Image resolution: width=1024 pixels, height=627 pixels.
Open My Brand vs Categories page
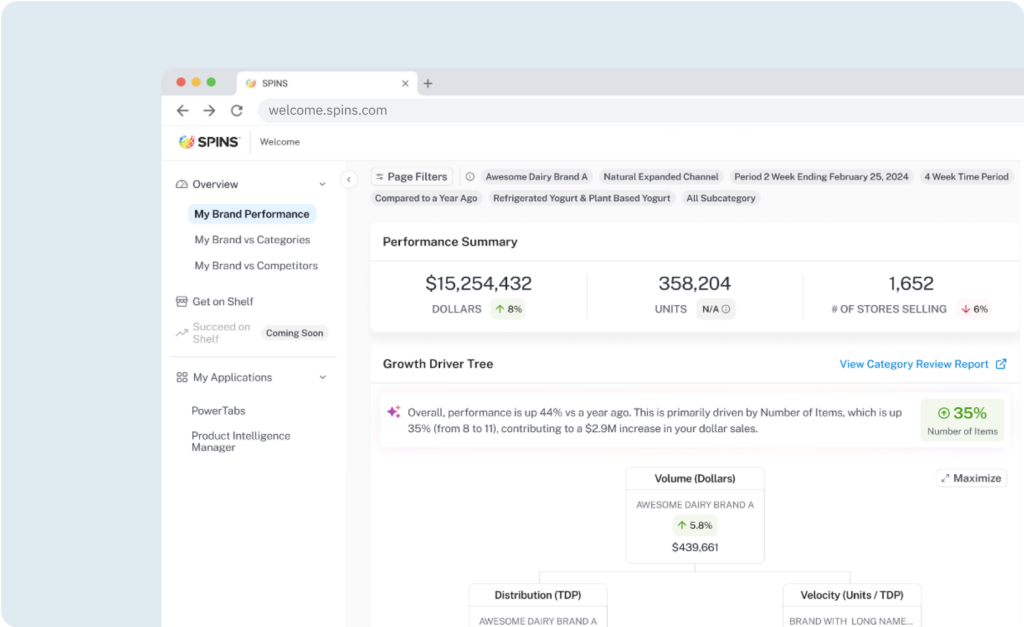[x=252, y=240]
